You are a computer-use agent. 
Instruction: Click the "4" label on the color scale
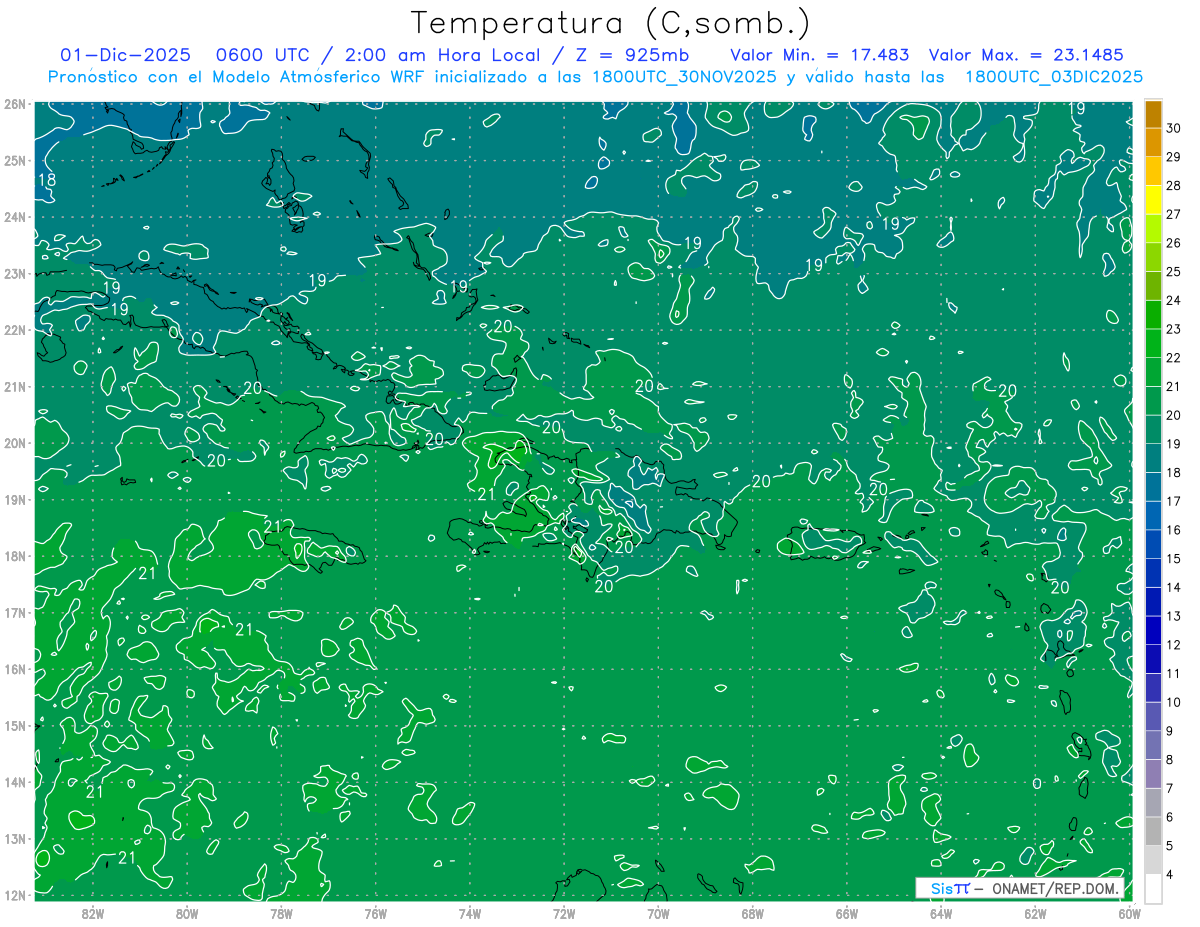pyautogui.click(x=1170, y=873)
